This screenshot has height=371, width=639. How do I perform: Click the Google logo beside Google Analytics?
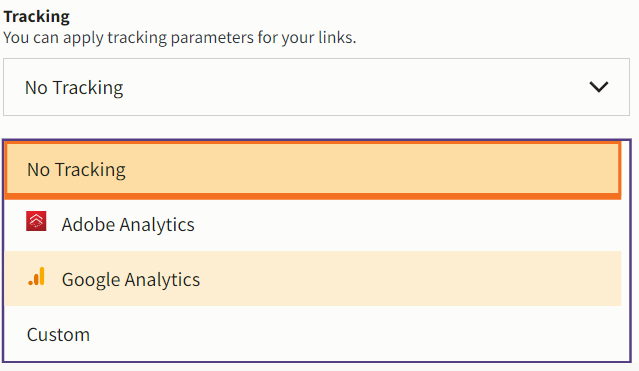36,276
